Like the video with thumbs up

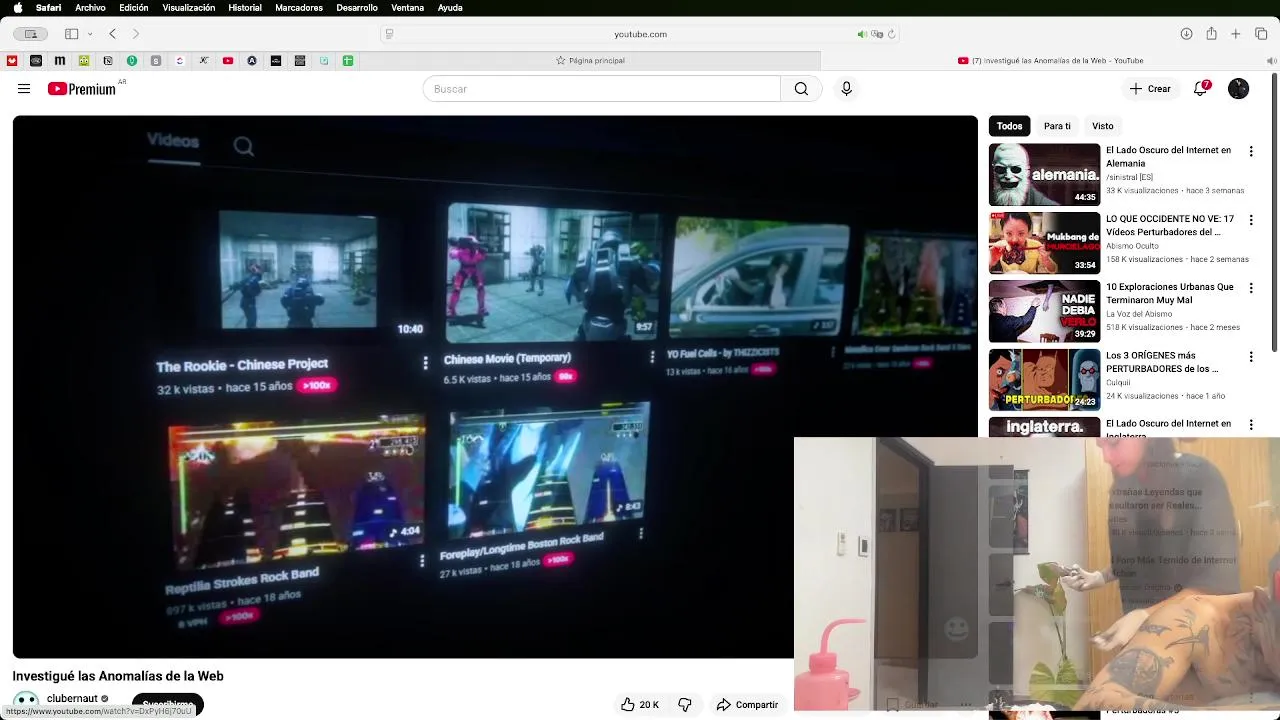click(639, 705)
